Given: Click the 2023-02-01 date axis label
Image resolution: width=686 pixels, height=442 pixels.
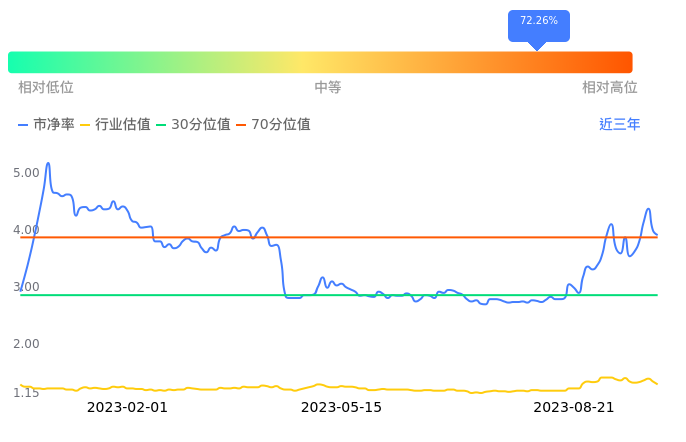Looking at the screenshot, I should click(127, 407).
